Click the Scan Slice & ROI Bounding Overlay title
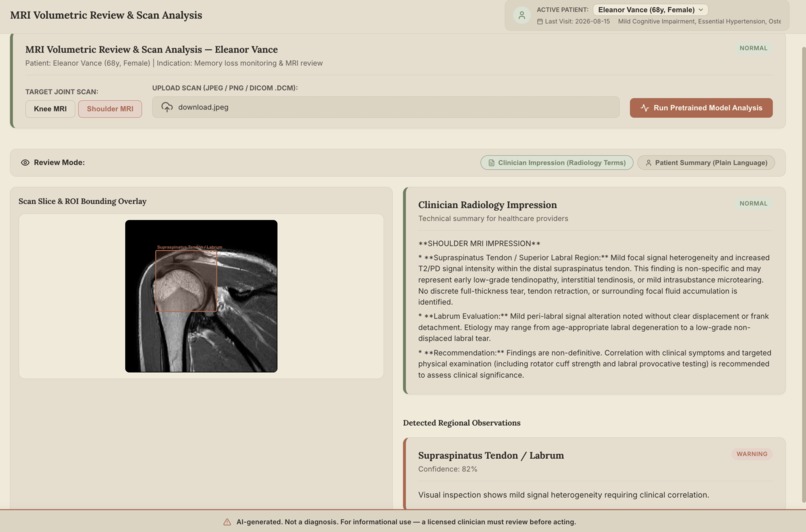Viewport: 806px width, 532px height. (82, 201)
